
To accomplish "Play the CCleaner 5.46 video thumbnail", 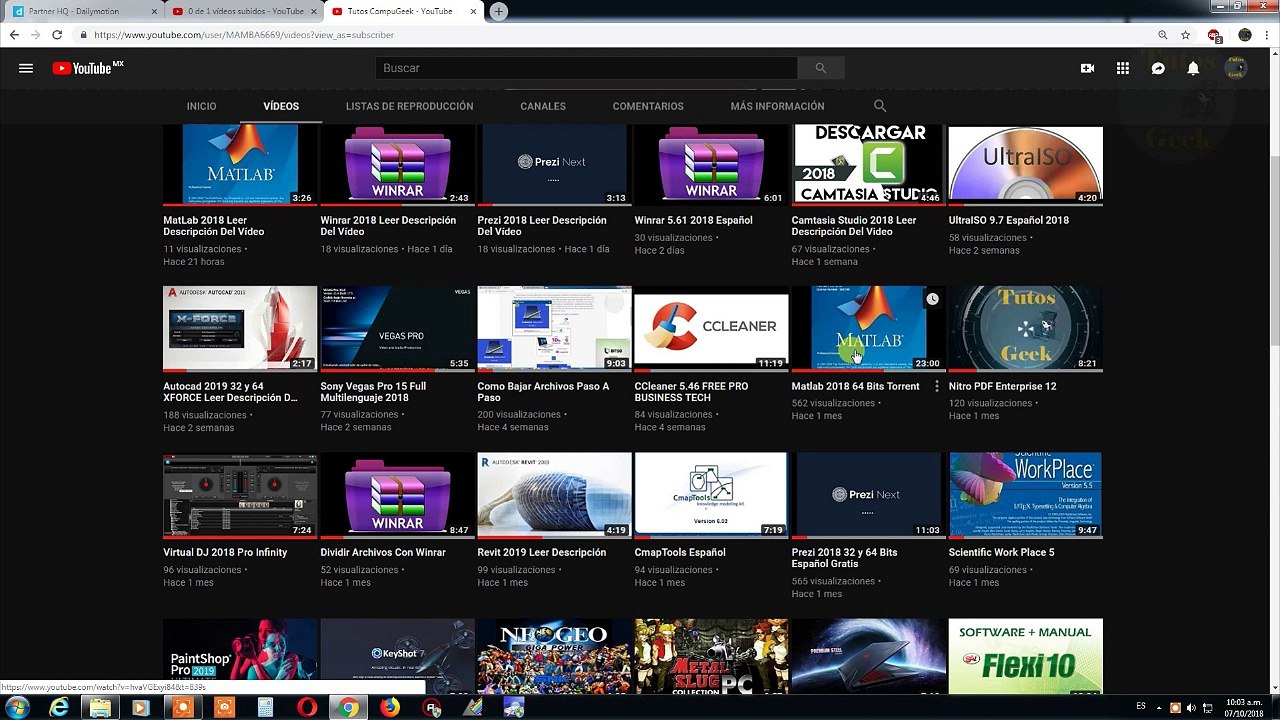I will (x=711, y=328).
